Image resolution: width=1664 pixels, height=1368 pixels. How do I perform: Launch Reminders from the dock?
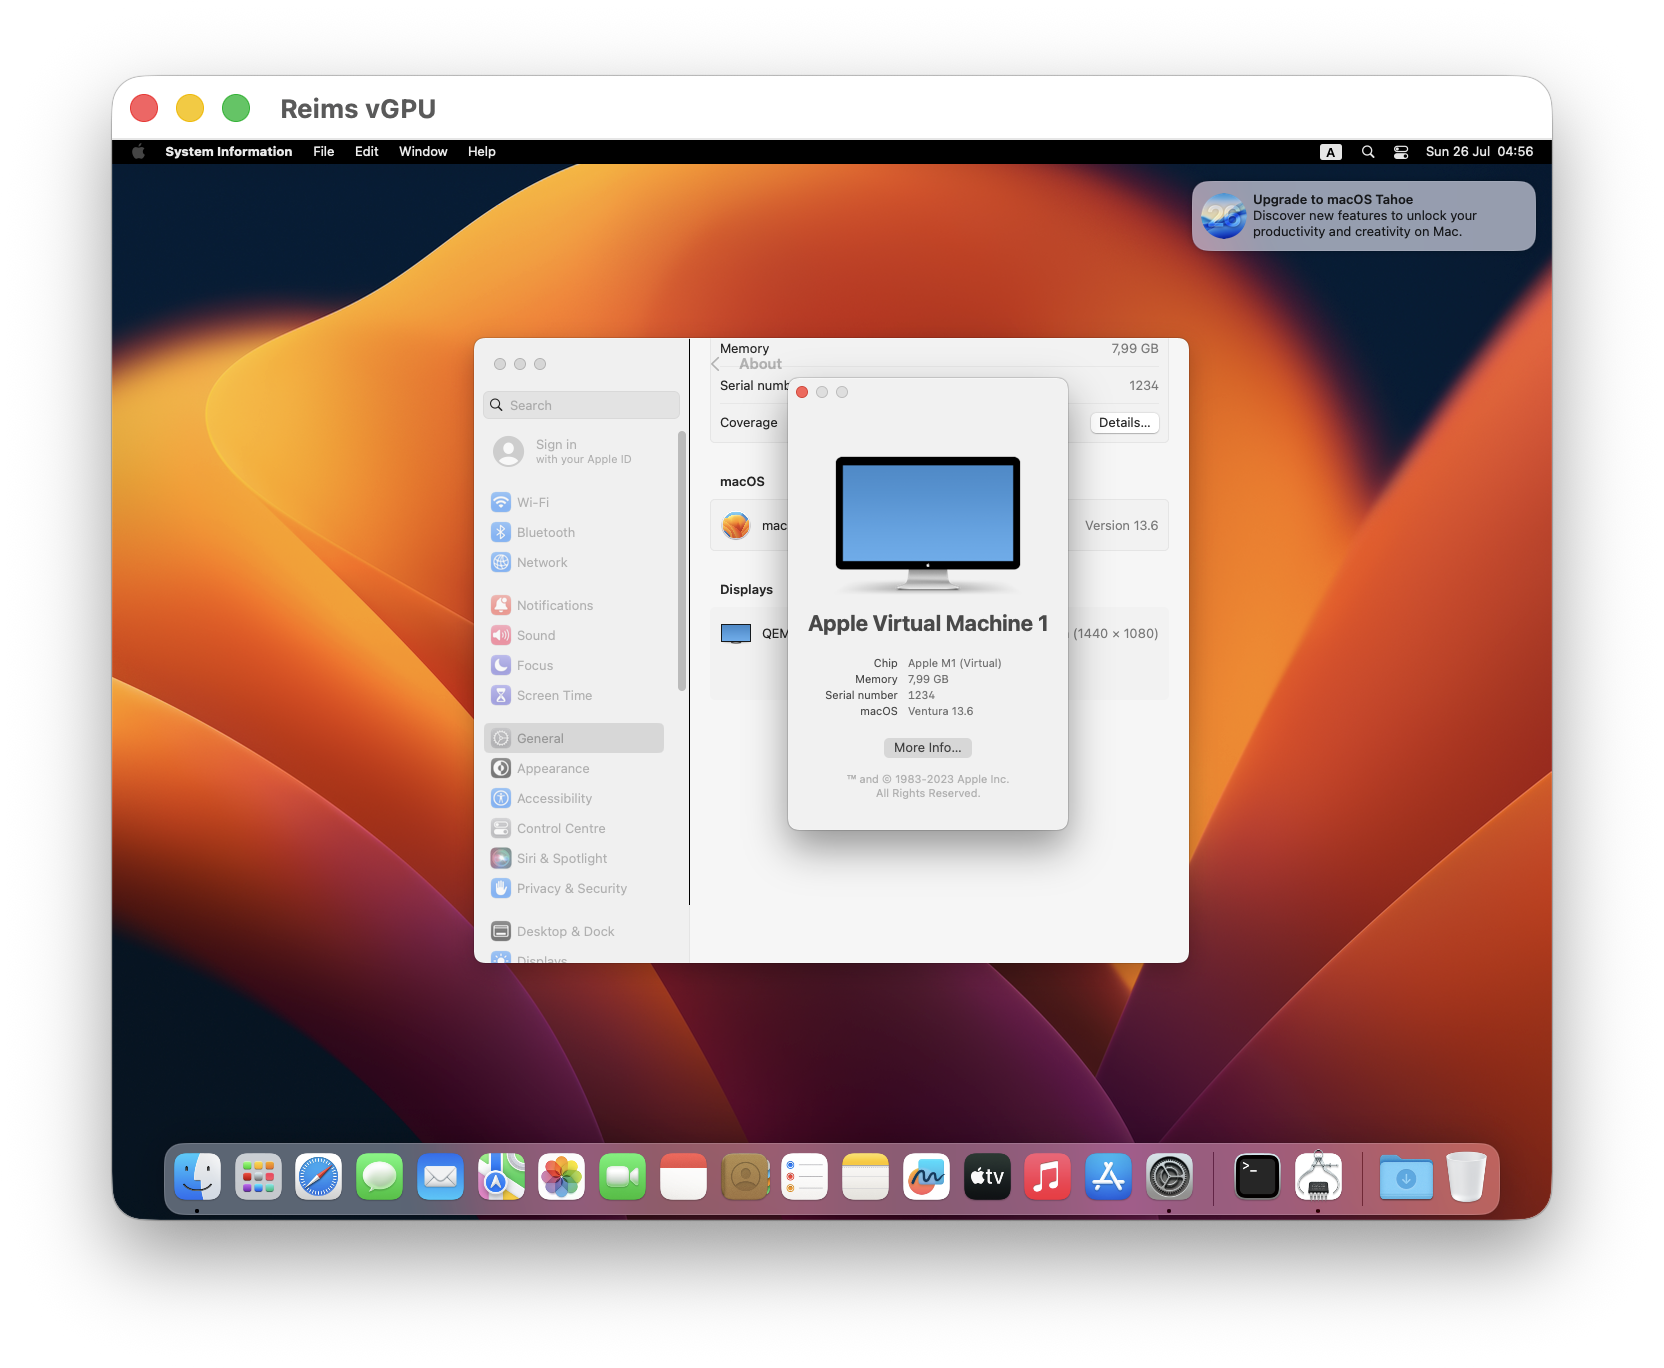[805, 1177]
